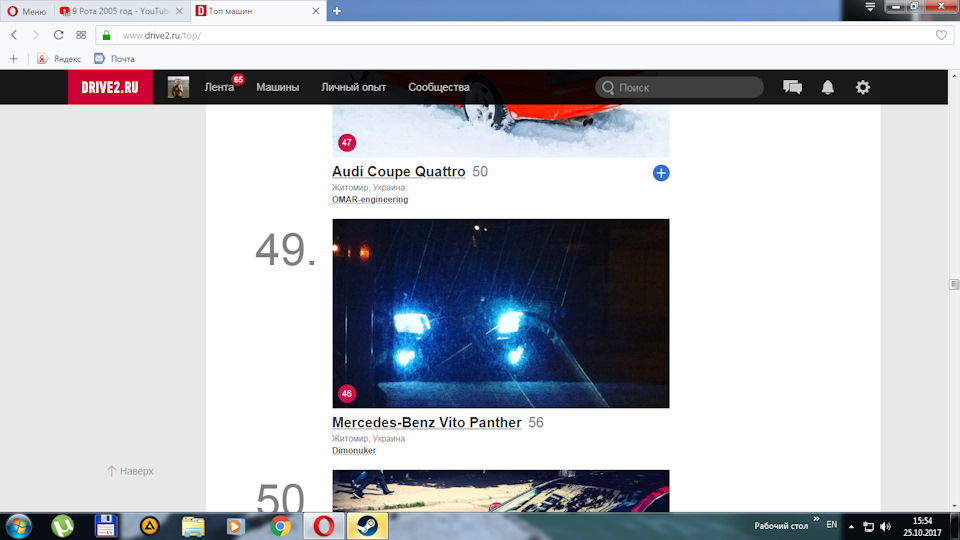Image resolution: width=960 pixels, height=540 pixels.
Task: Add a bookmark with plus icon
Action: pyautogui.click(x=13, y=59)
